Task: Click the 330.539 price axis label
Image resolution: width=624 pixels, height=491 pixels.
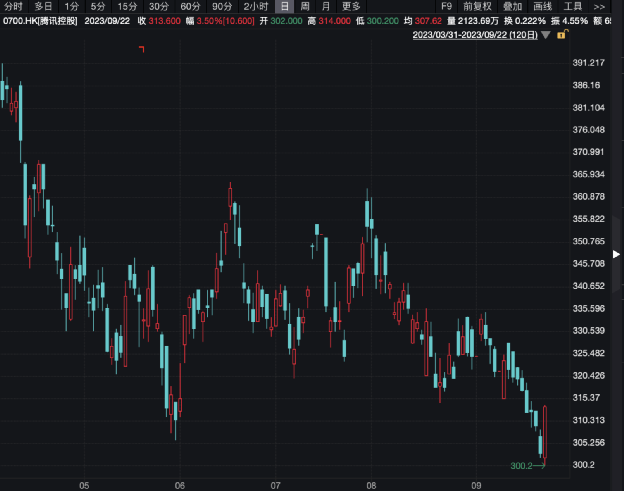Action: [589, 331]
